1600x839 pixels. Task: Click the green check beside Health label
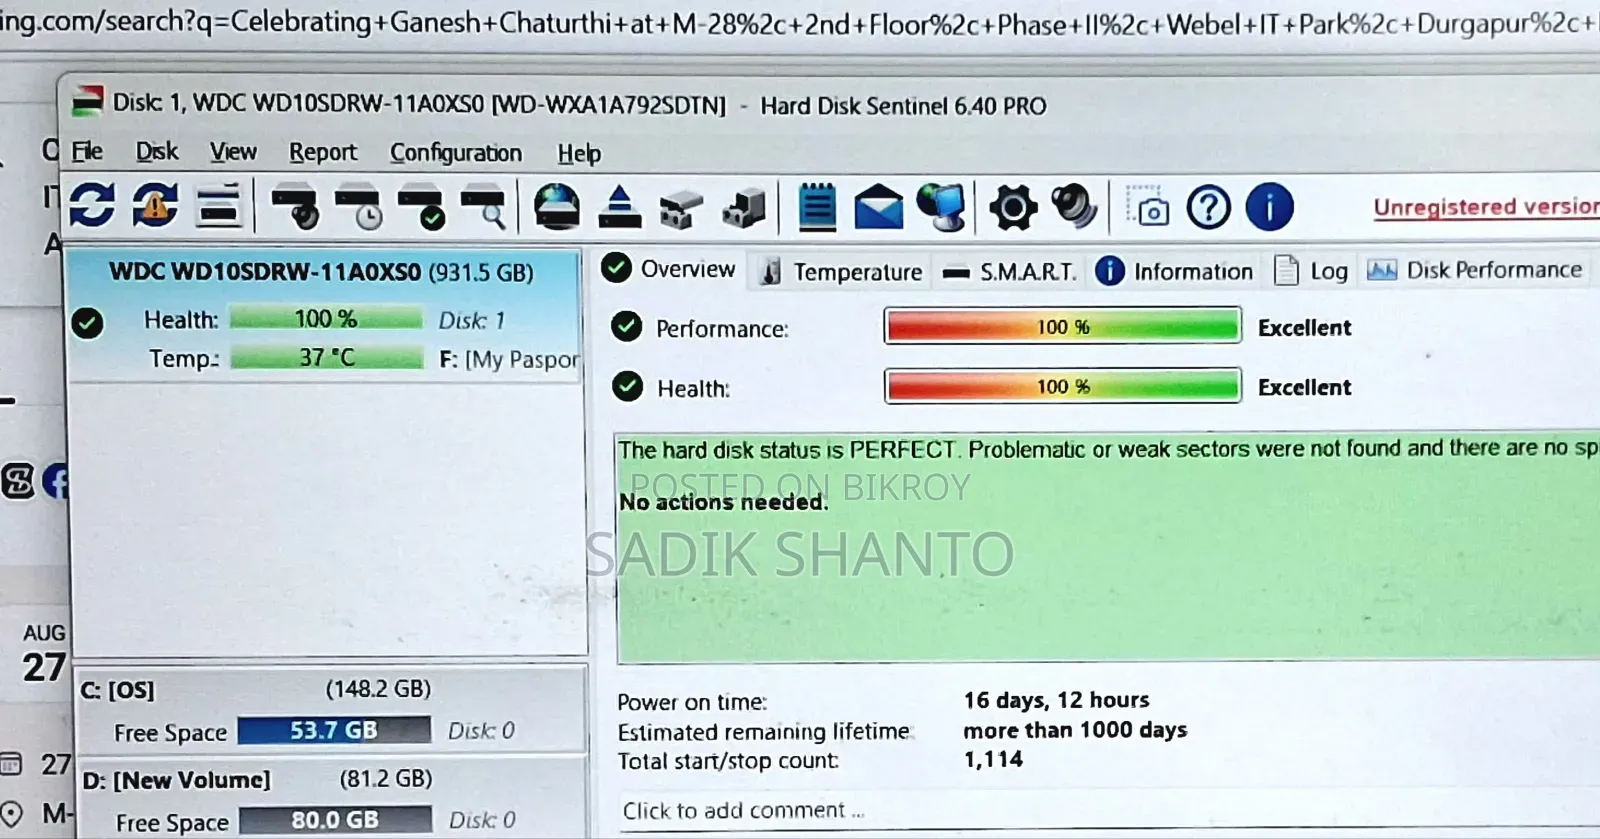627,386
